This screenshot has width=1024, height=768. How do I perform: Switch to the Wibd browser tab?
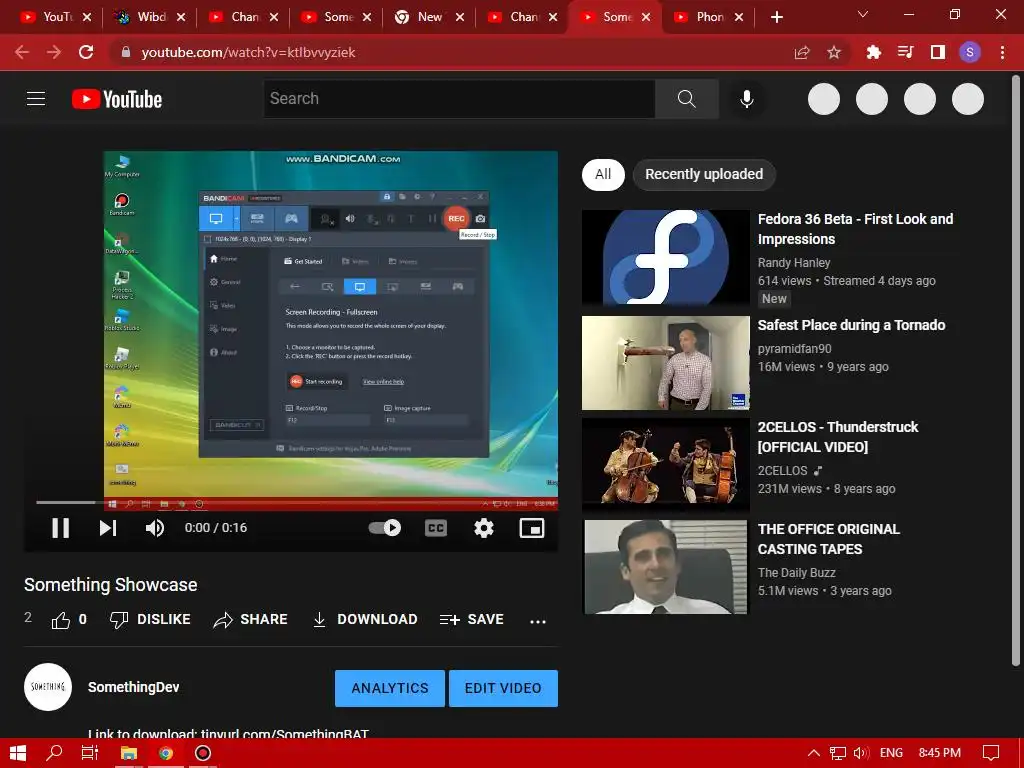150,18
